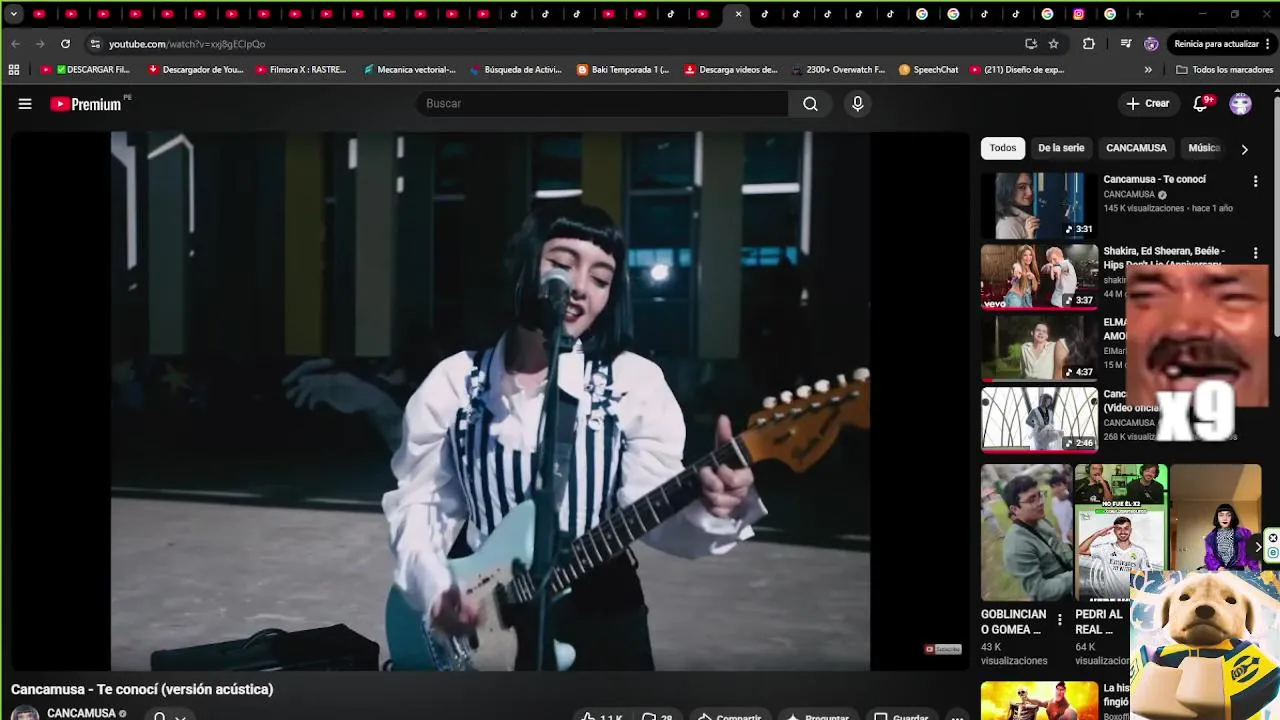Click Reinicia para actualizar button
The image size is (1280, 720).
coord(1216,44)
